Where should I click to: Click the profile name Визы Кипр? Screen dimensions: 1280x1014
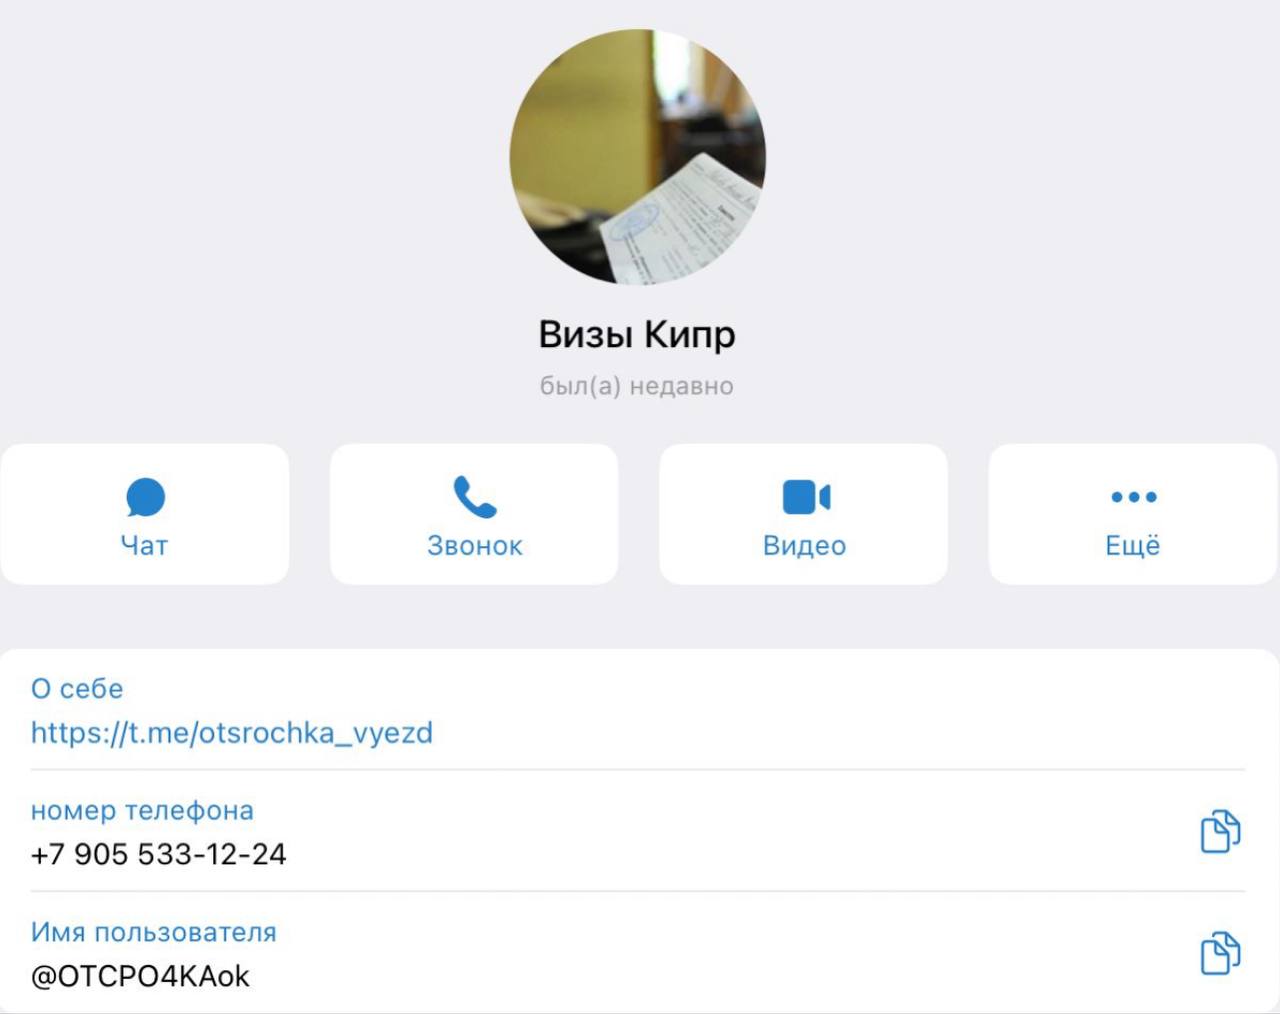pos(637,334)
